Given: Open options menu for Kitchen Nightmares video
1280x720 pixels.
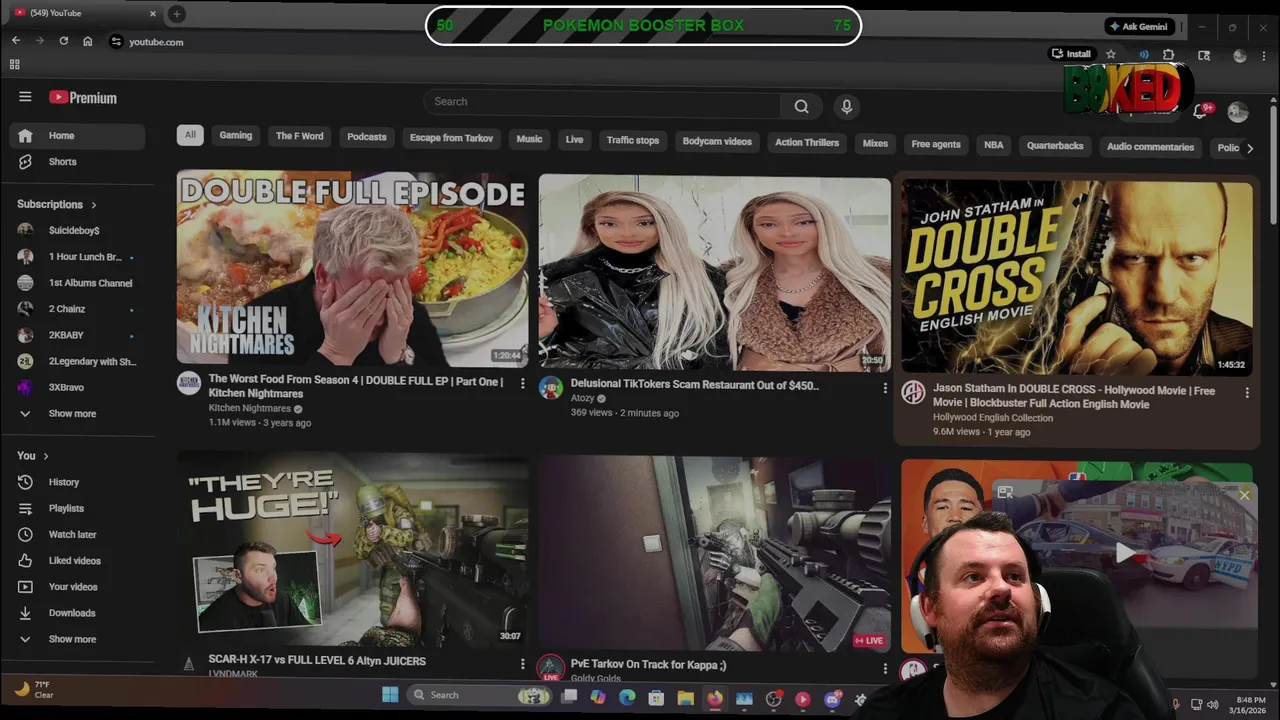Looking at the screenshot, I should (522, 384).
